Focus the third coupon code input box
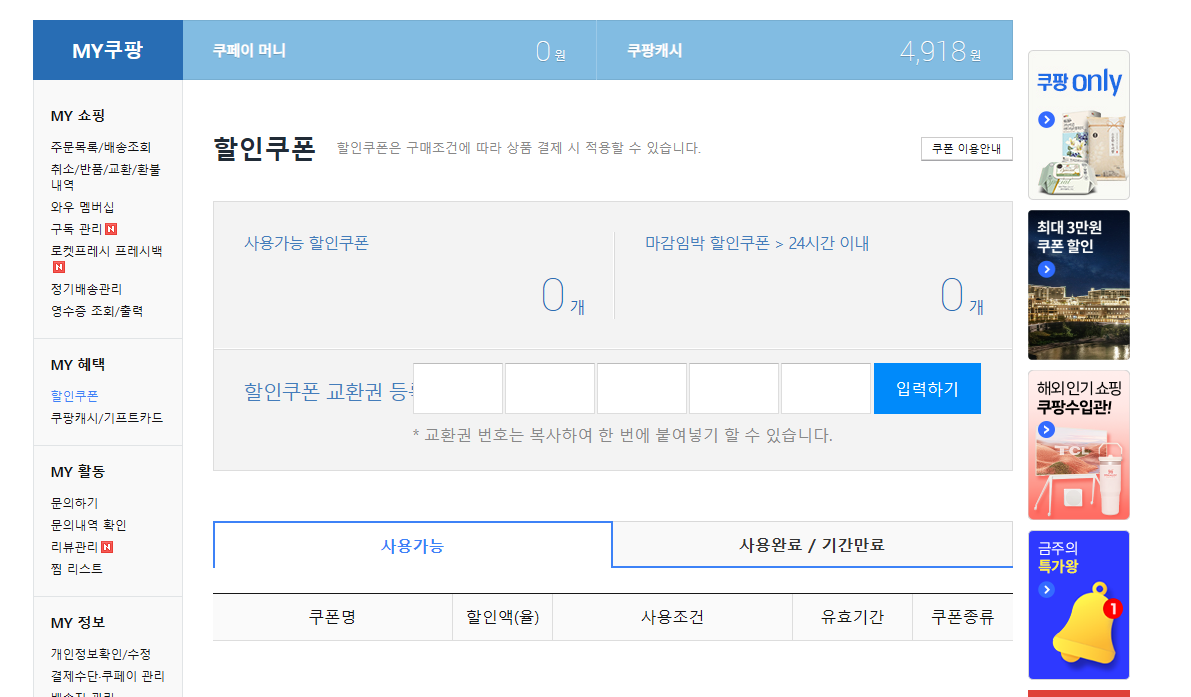 (642, 389)
